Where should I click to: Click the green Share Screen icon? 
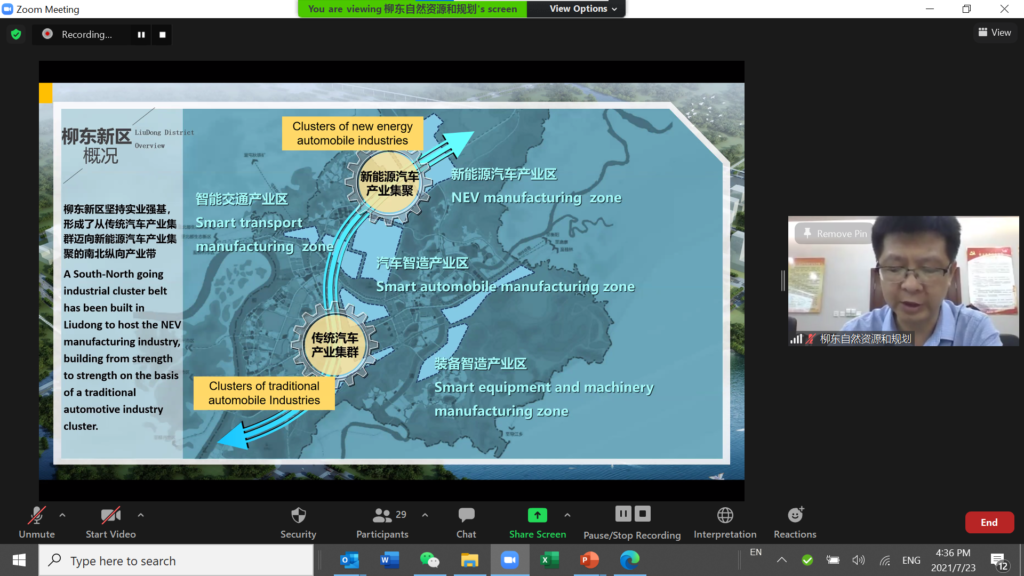(537, 516)
